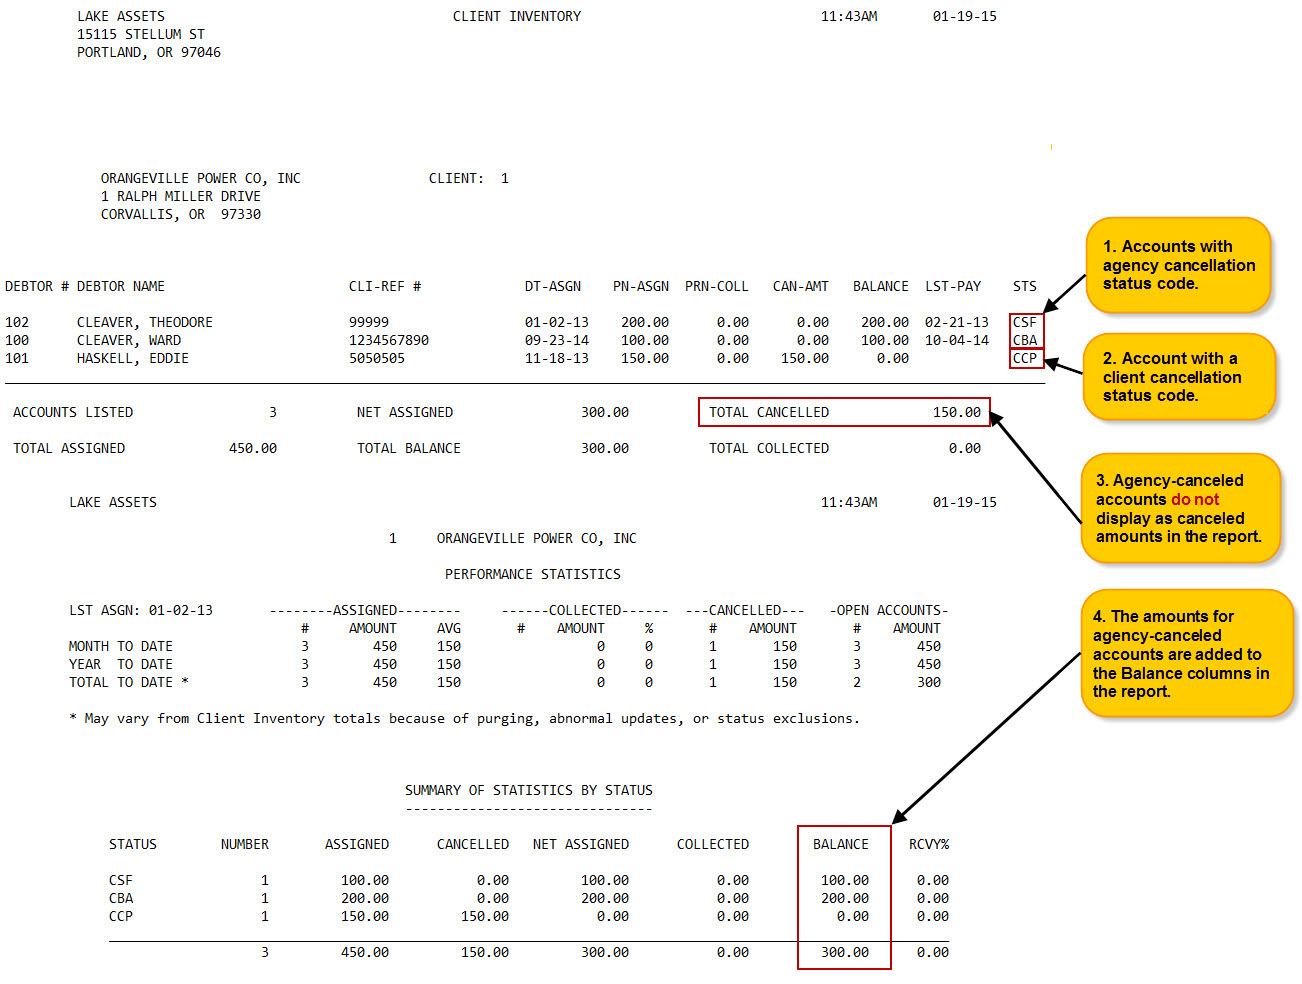The image size is (1302, 984).
Task: Click the 300.00 balance total in red box
Action: point(844,952)
